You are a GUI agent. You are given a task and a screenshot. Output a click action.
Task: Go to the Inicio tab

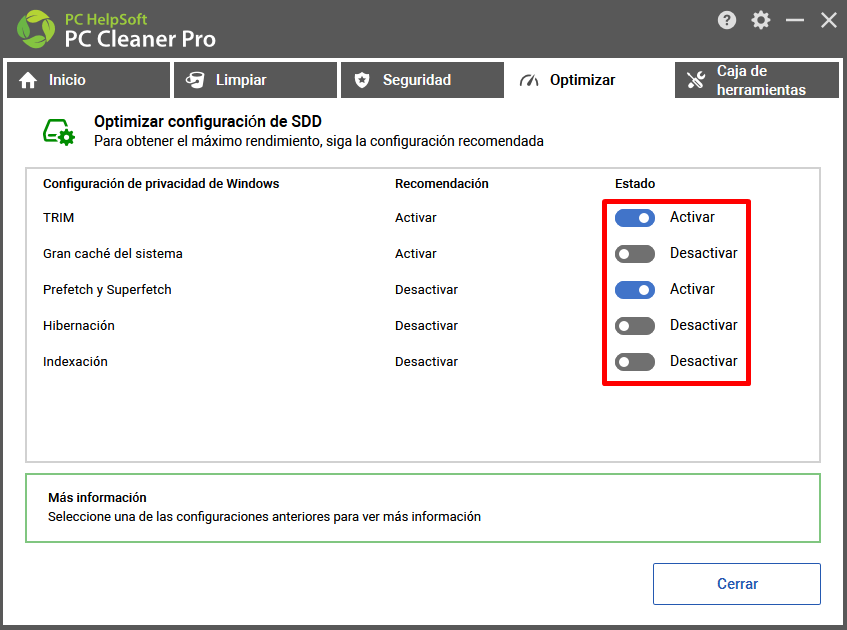point(89,80)
